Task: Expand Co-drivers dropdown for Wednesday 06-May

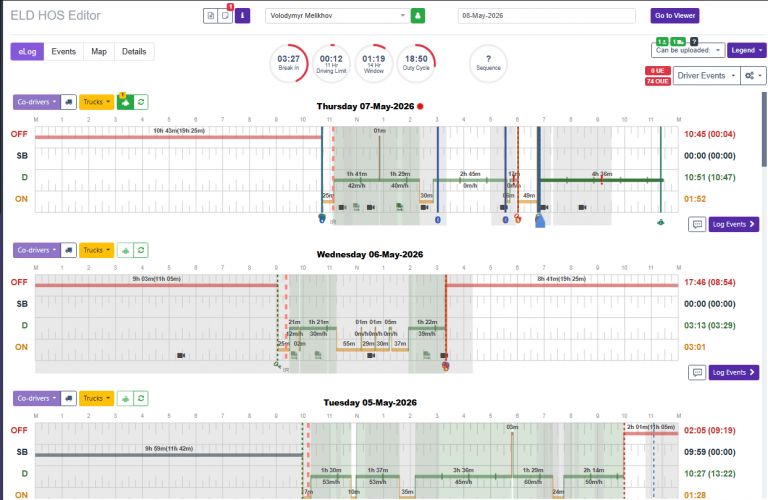Action: (37, 250)
